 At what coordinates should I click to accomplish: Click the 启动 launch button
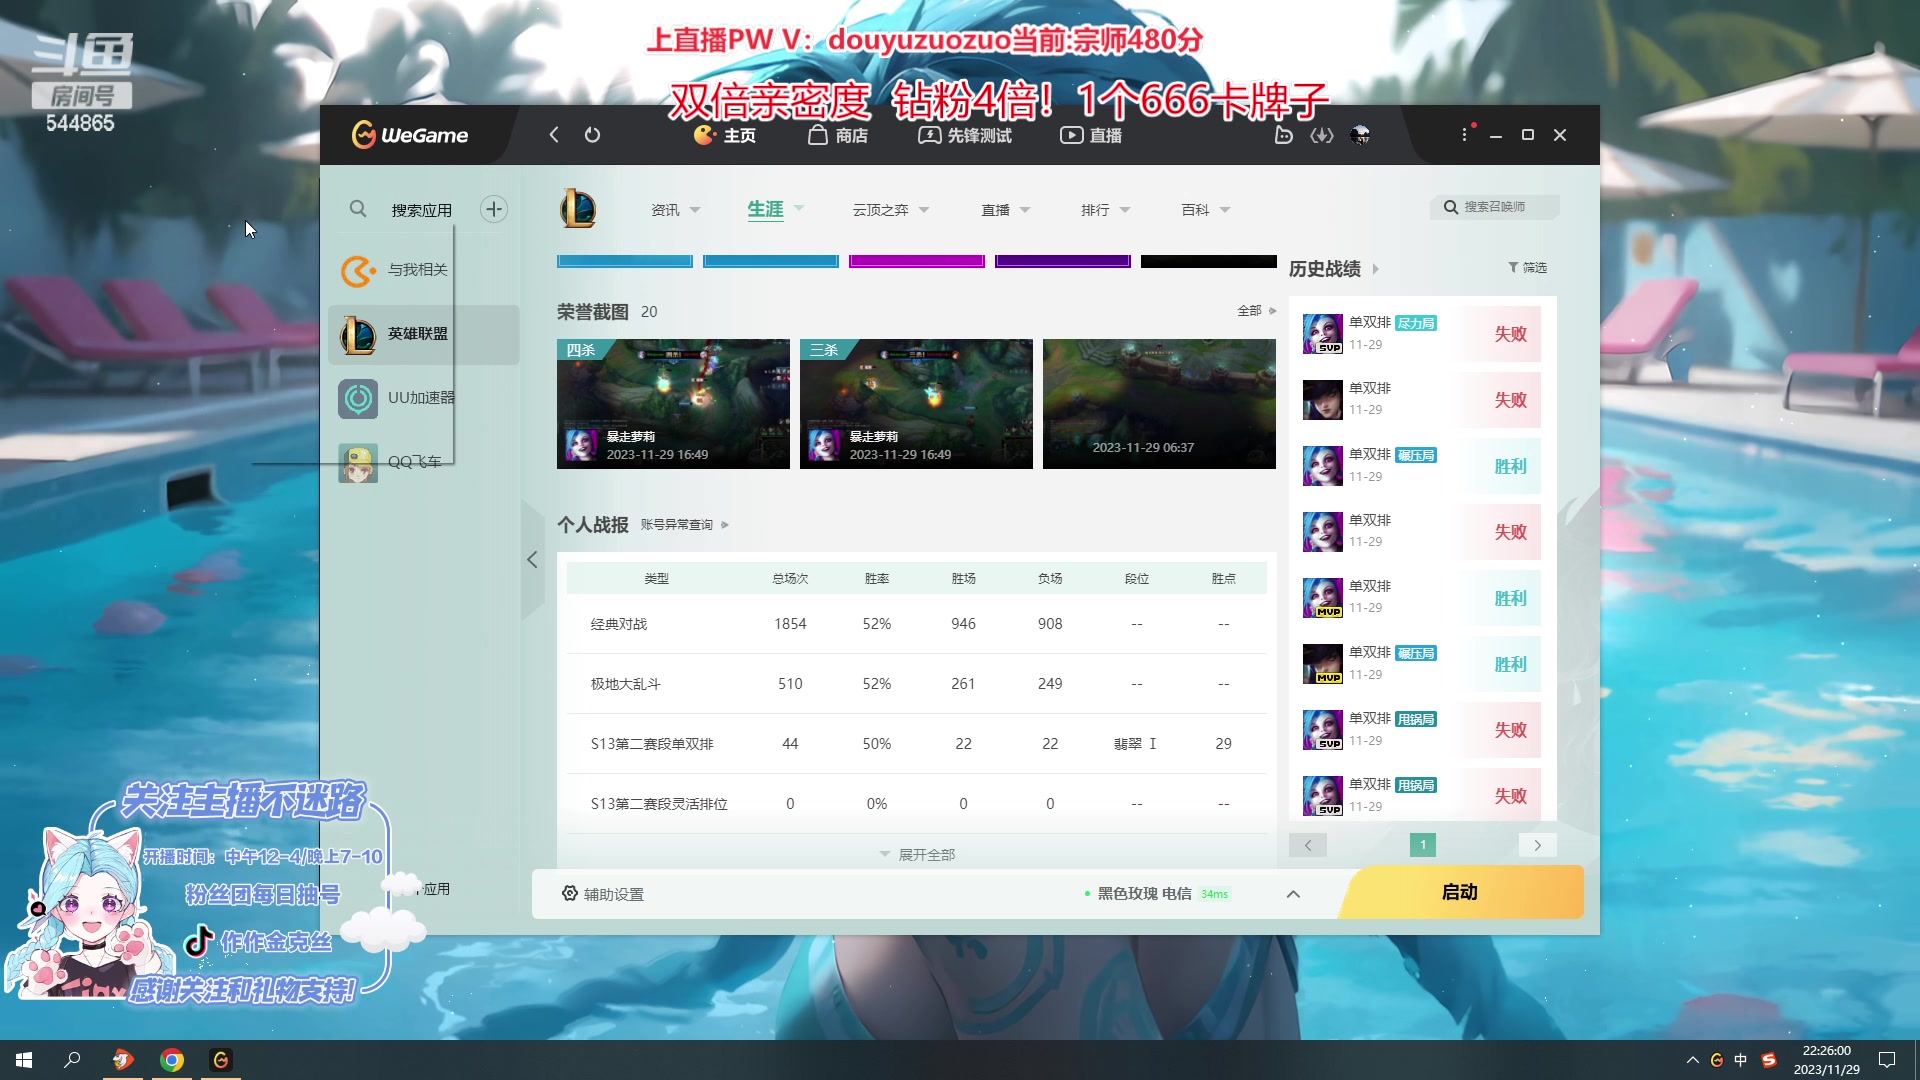click(x=1461, y=892)
